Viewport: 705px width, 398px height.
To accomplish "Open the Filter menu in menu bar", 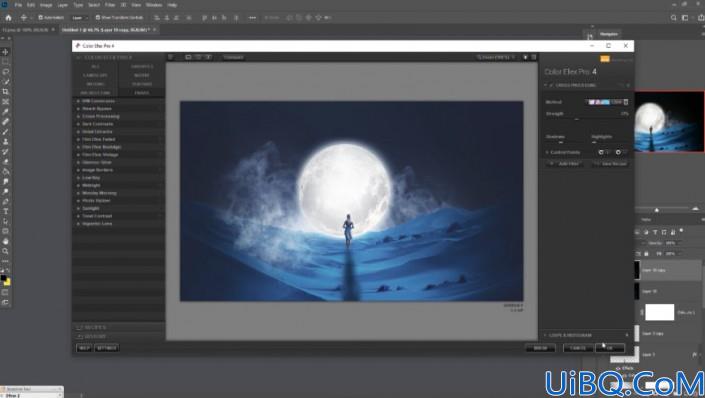I will [110, 5].
